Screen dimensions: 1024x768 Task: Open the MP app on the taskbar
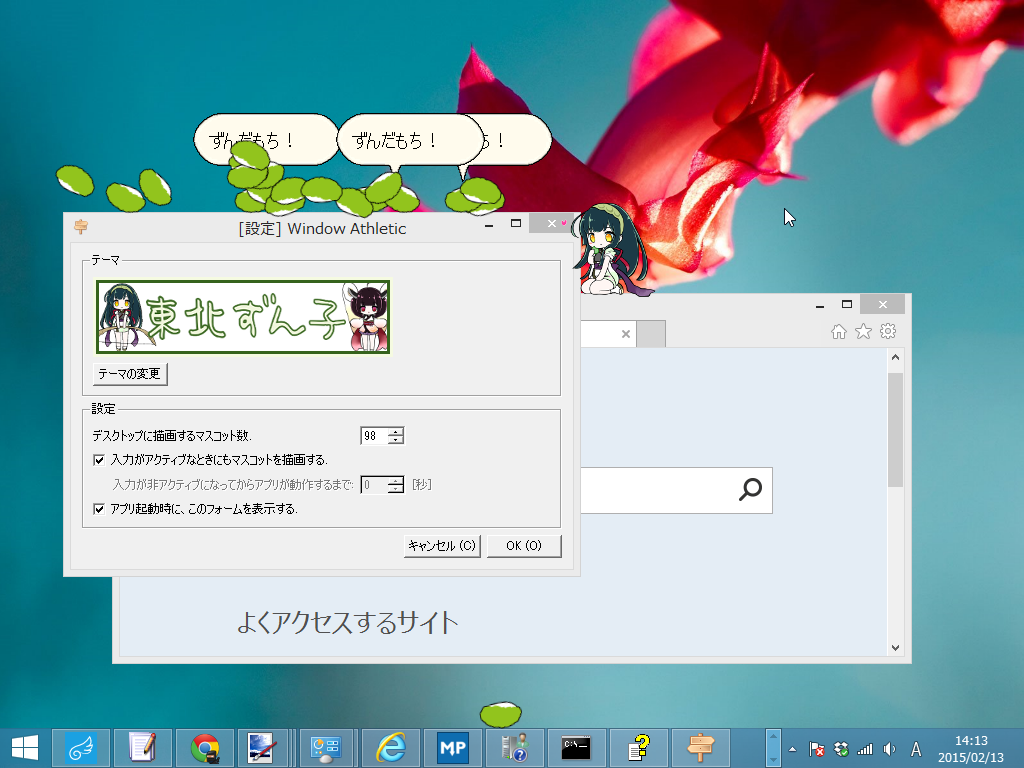[x=453, y=748]
